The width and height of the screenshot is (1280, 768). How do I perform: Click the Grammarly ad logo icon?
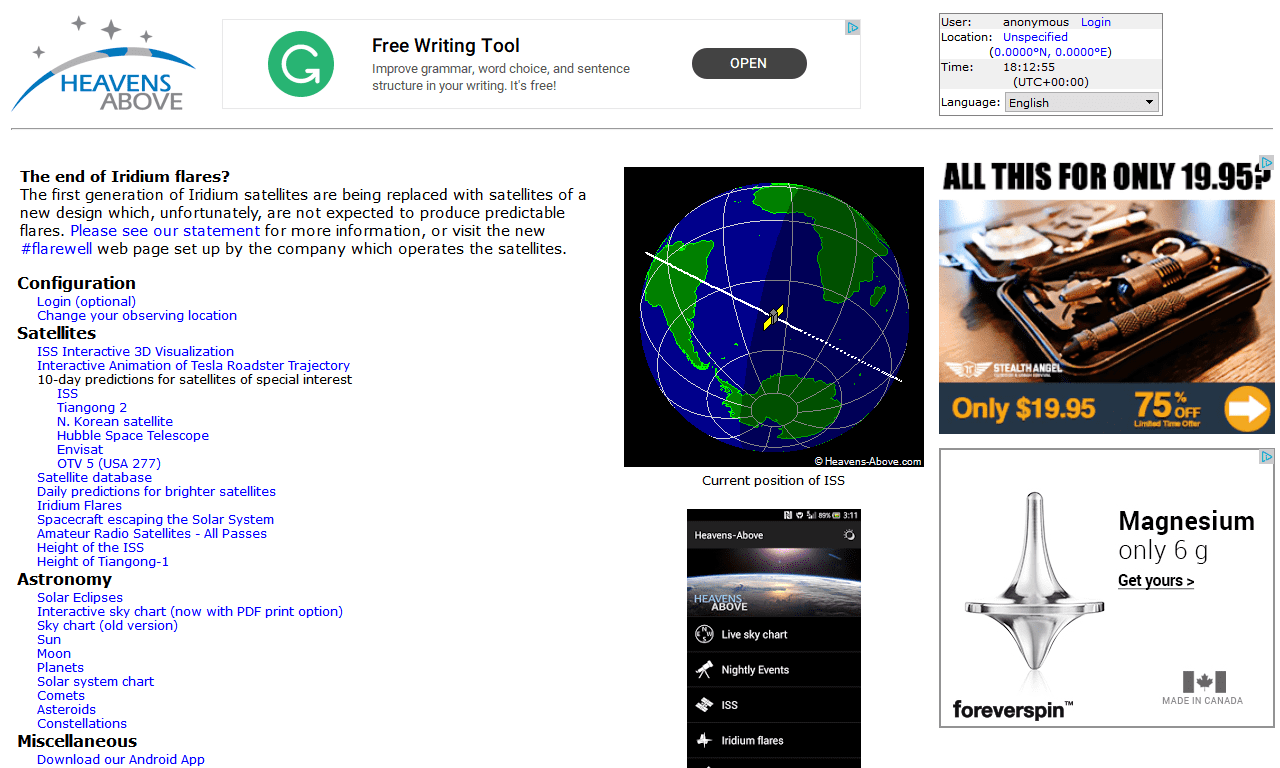[x=301, y=63]
